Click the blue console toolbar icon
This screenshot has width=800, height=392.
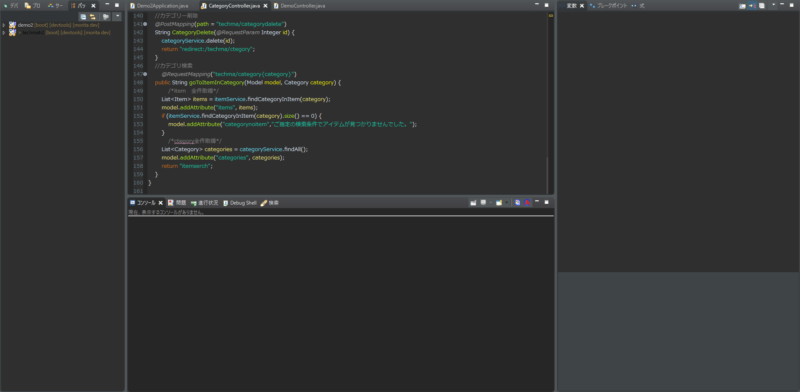pyautogui.click(x=517, y=203)
